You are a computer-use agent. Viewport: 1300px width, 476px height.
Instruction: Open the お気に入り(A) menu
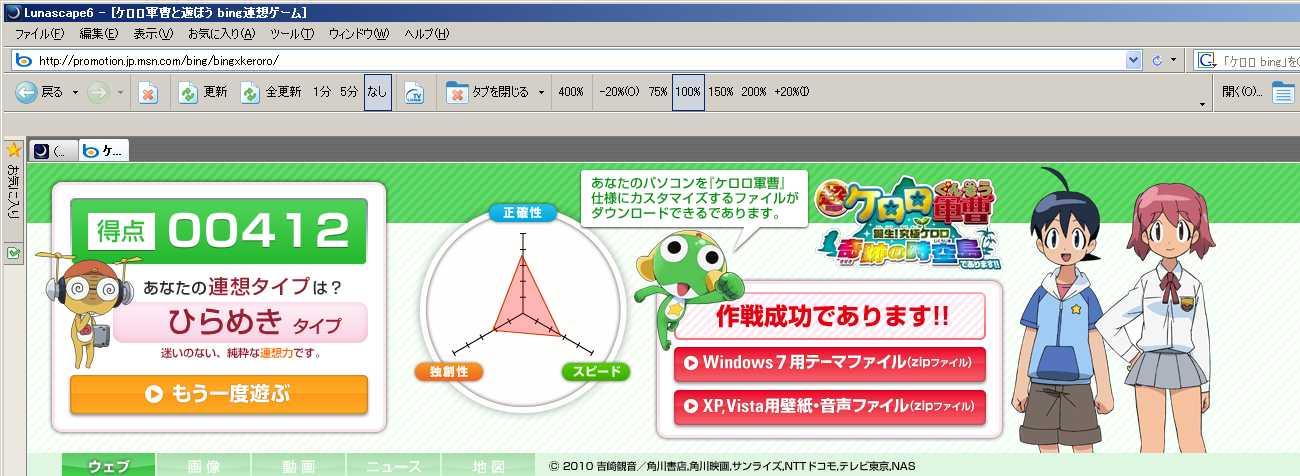[221, 34]
